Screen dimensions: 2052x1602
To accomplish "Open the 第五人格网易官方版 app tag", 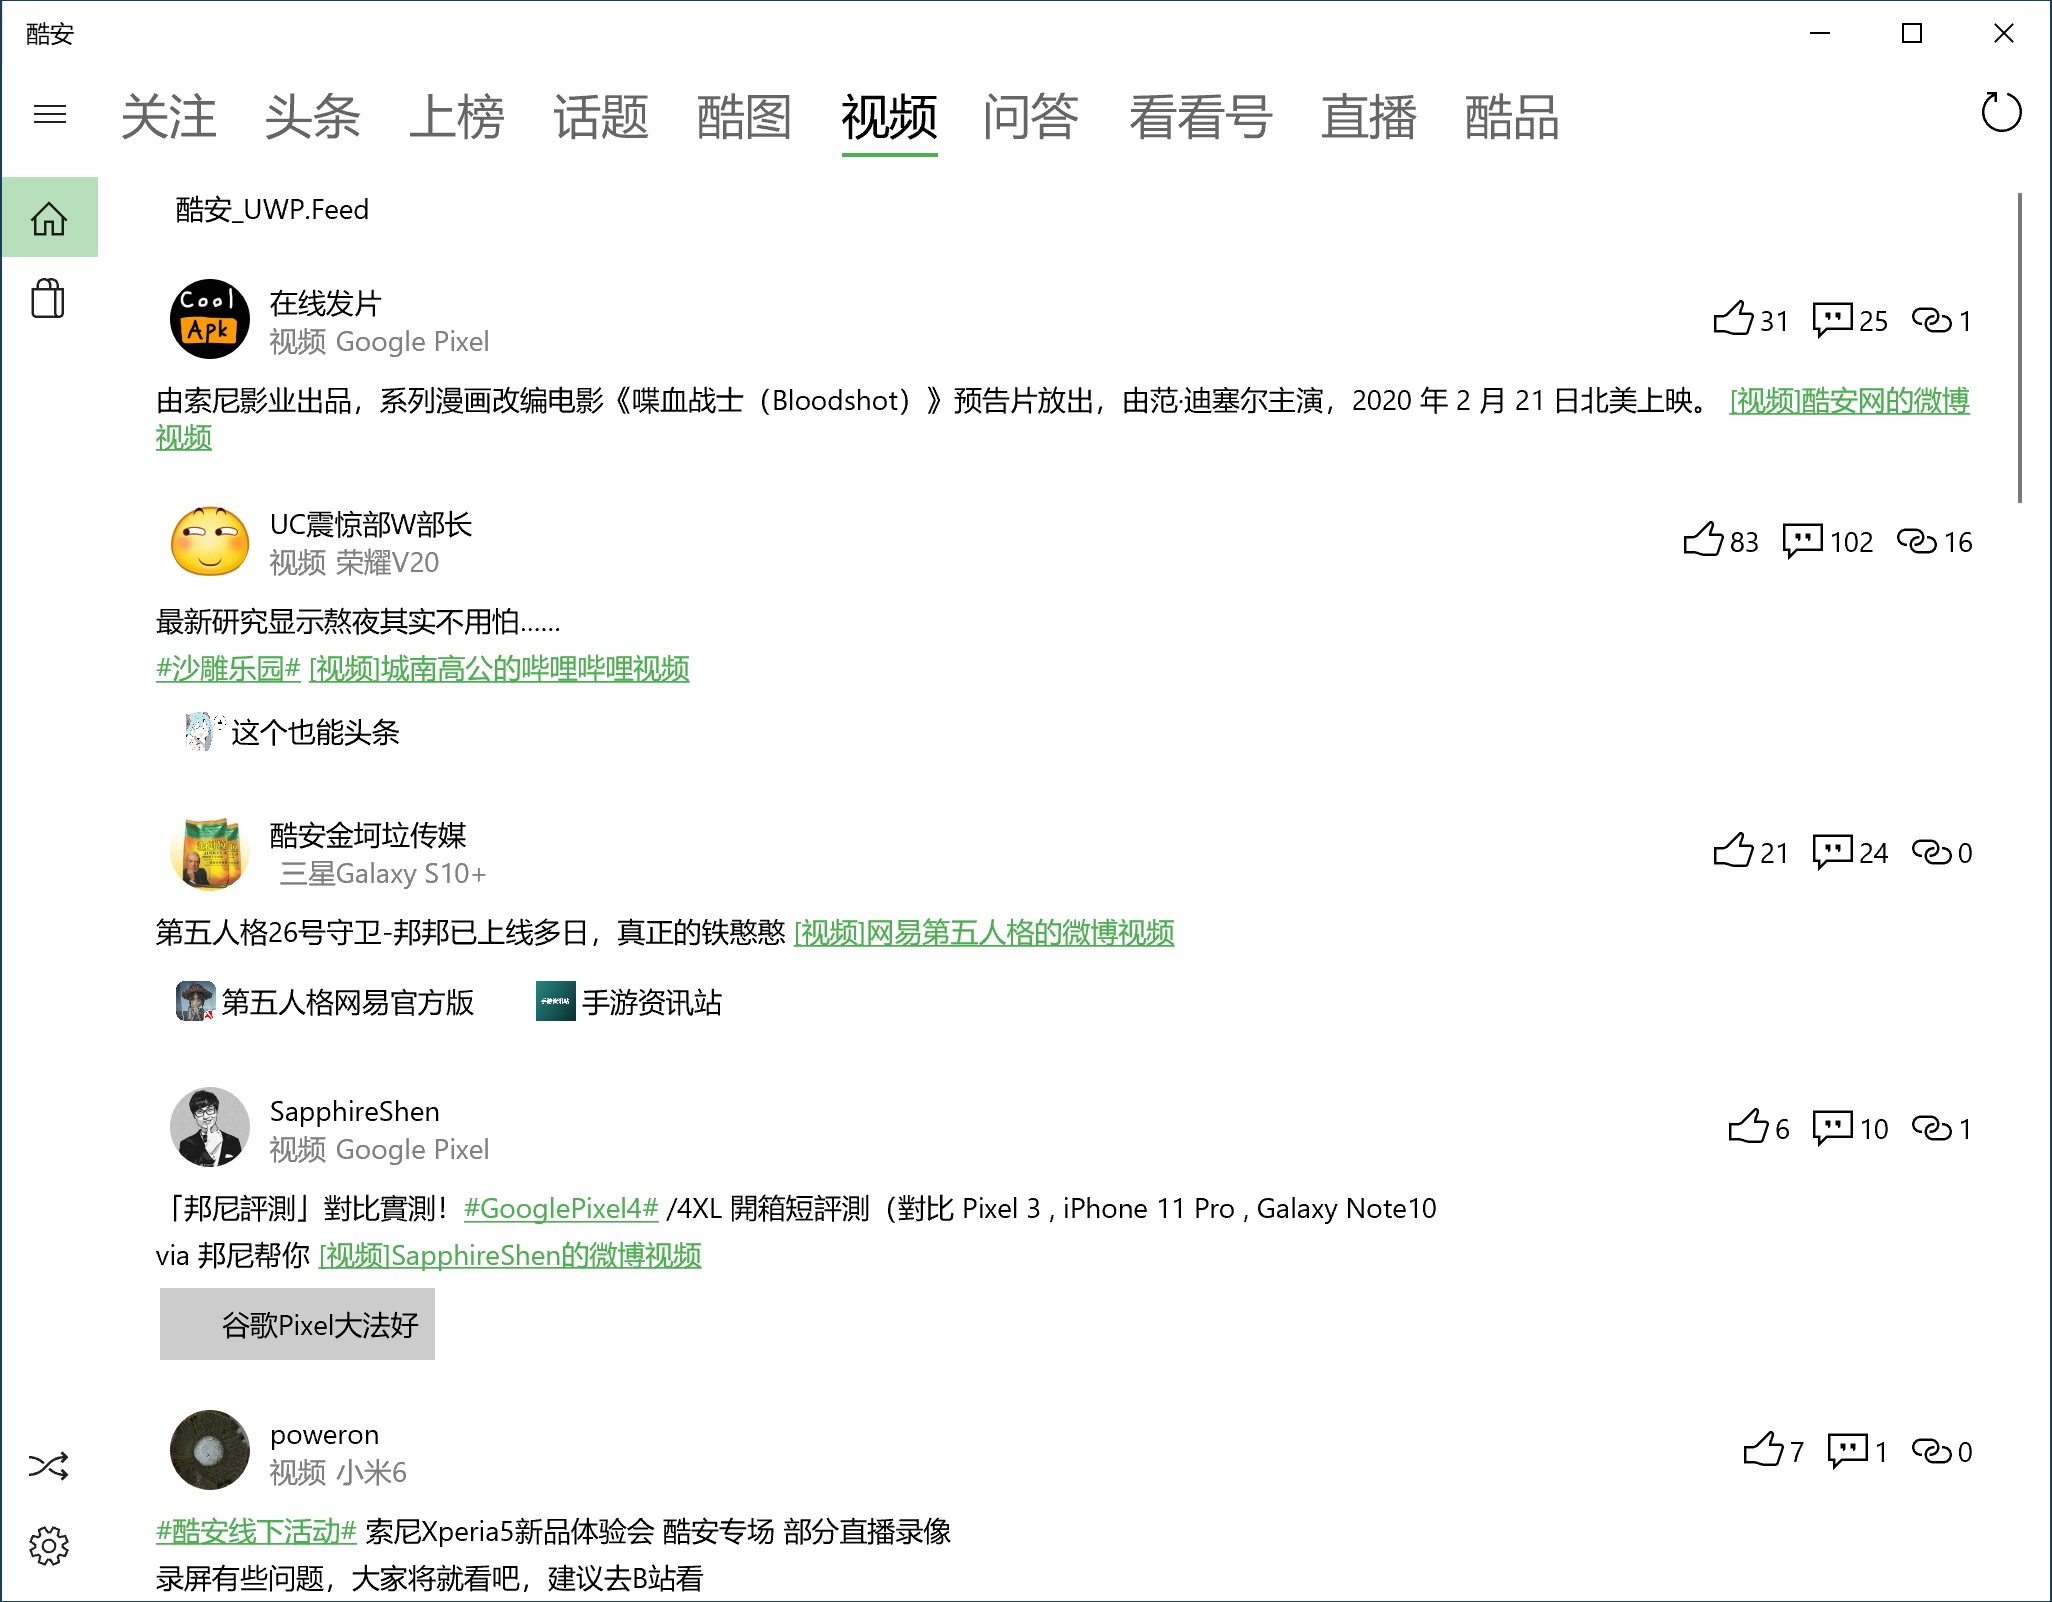I will coord(325,1002).
